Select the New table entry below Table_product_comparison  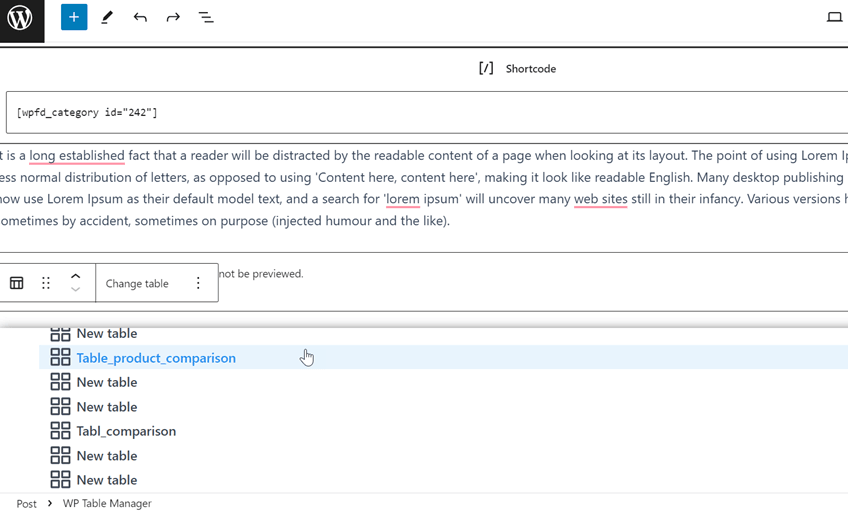[x=106, y=382]
